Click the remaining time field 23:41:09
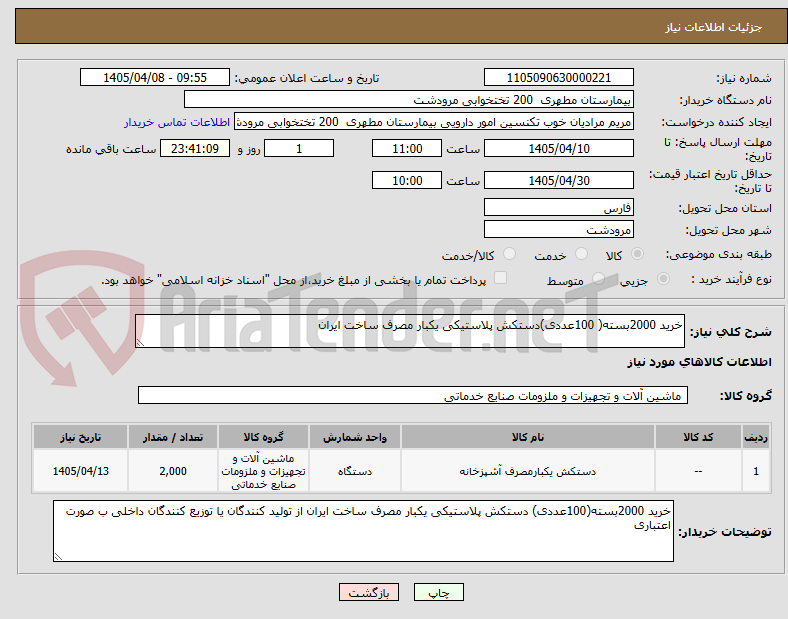 pyautogui.click(x=195, y=149)
